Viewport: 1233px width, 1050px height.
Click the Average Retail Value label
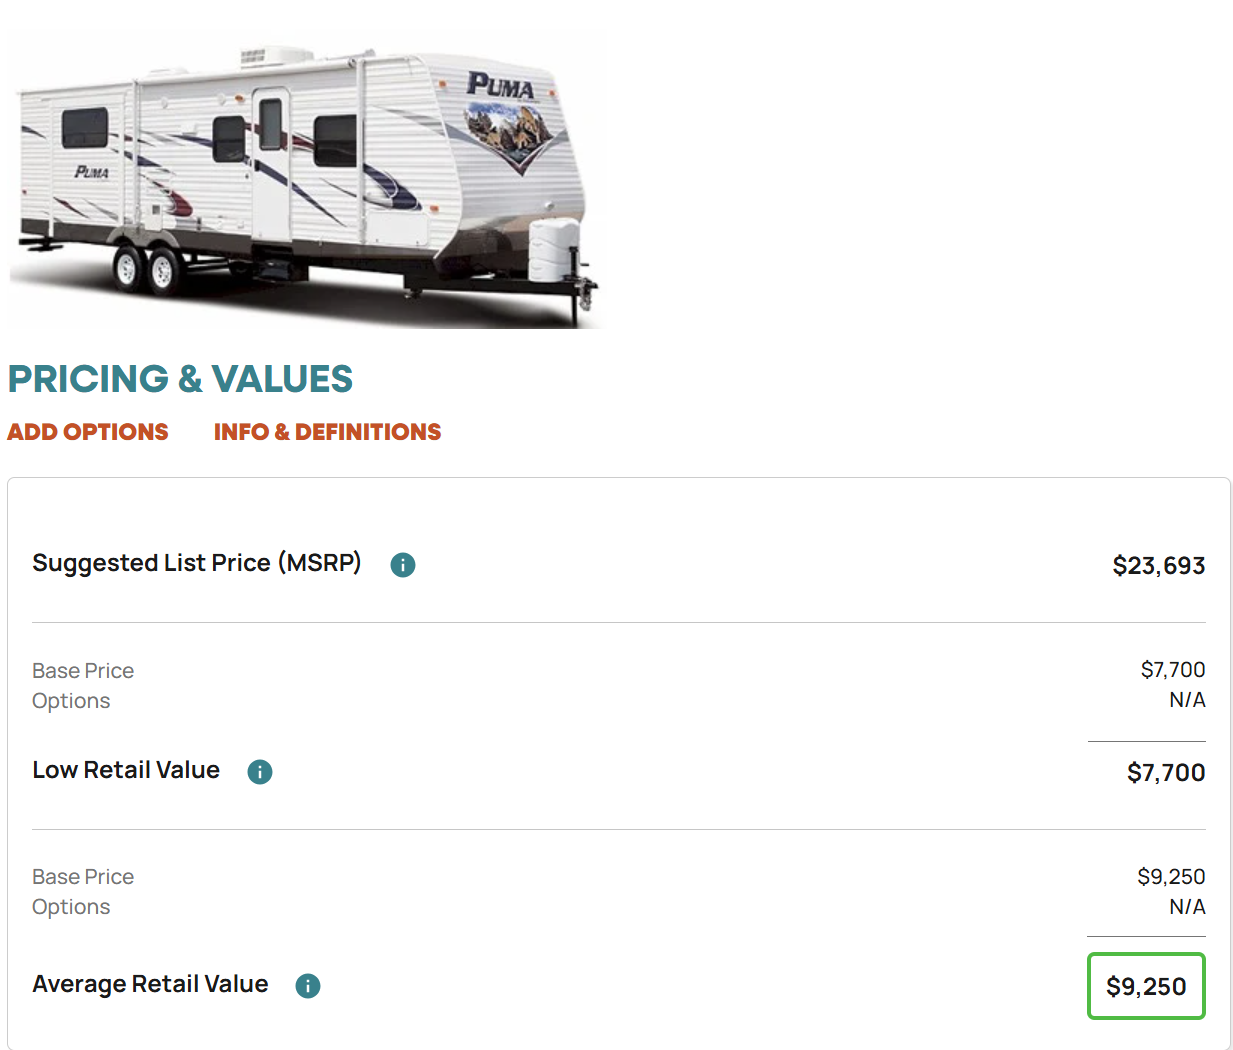(150, 984)
